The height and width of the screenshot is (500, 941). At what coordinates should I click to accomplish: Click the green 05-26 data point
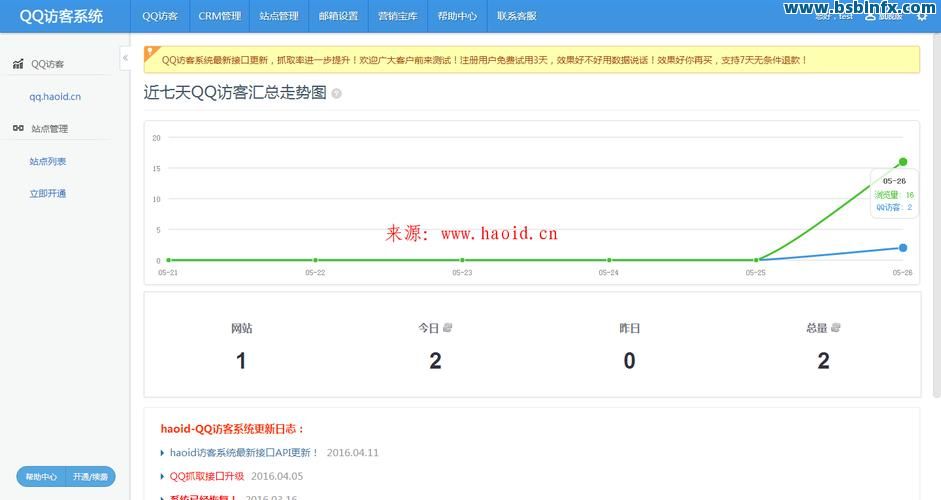click(903, 161)
